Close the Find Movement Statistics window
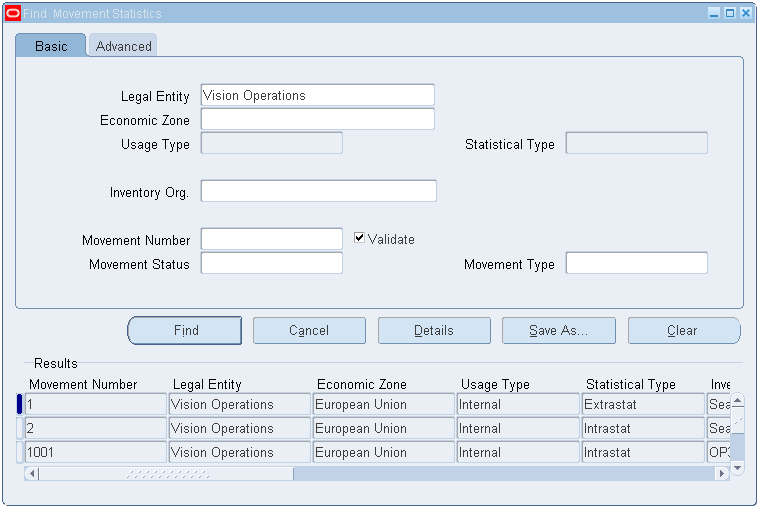This screenshot has height=508, width=759. [746, 13]
